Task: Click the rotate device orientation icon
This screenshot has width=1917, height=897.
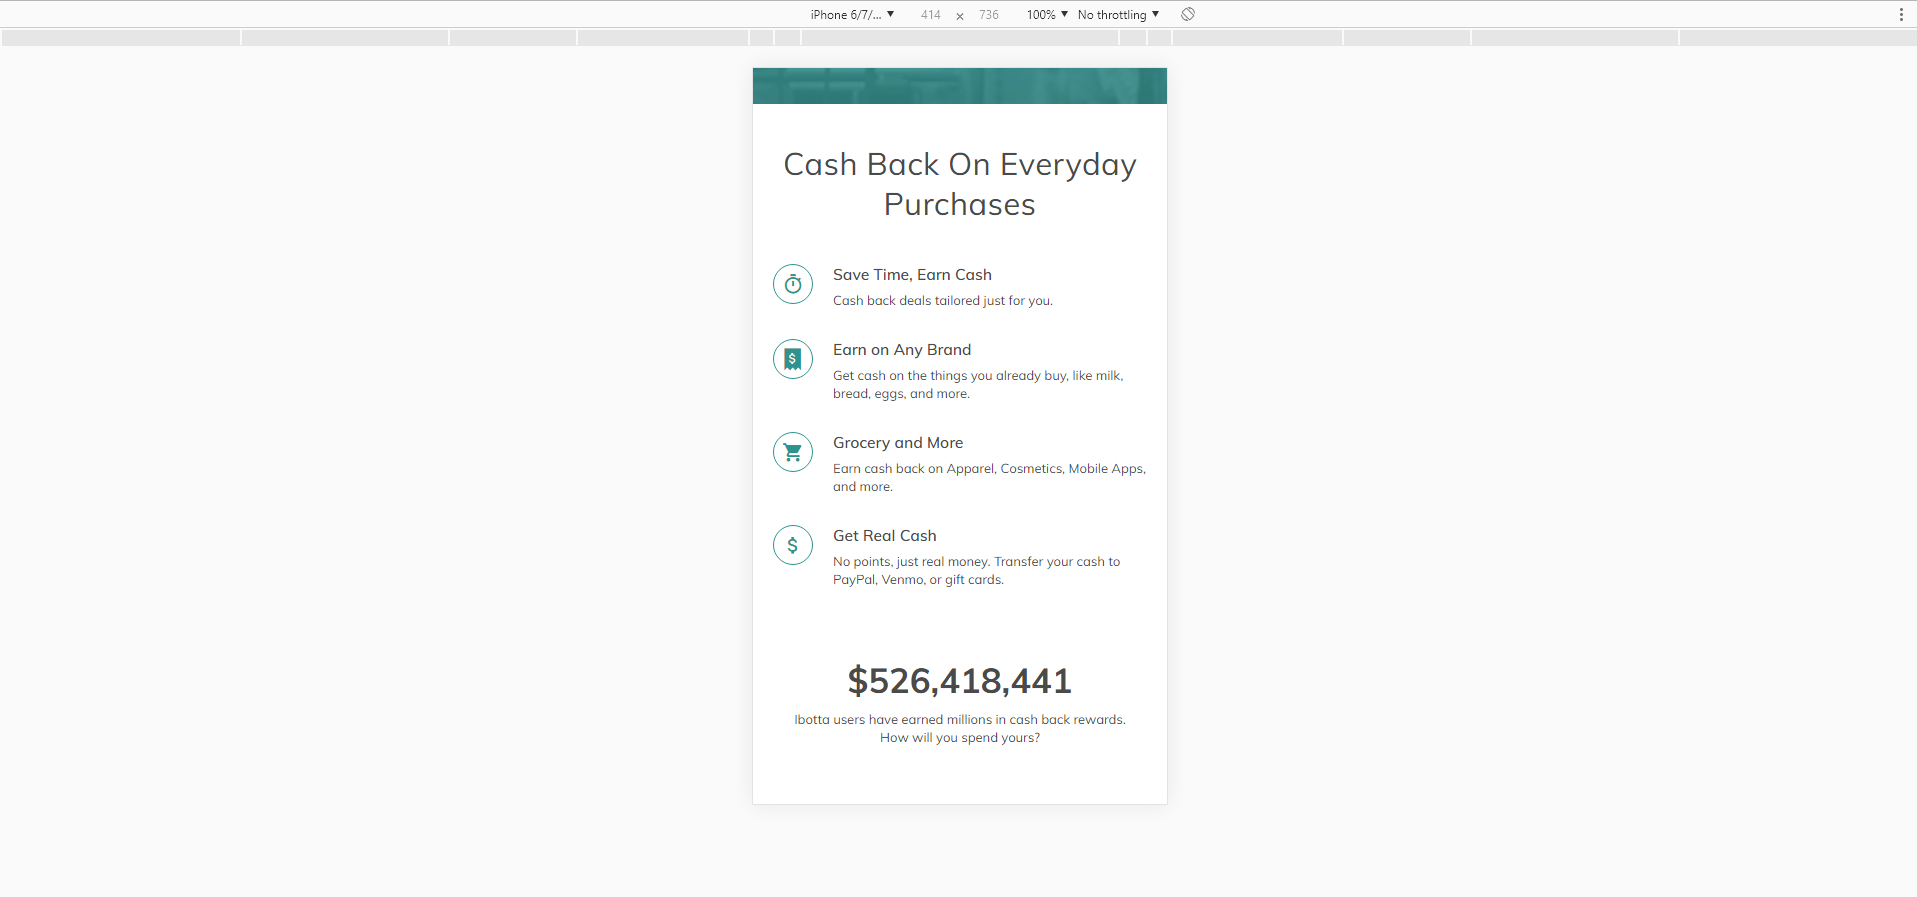Action: pos(1188,14)
